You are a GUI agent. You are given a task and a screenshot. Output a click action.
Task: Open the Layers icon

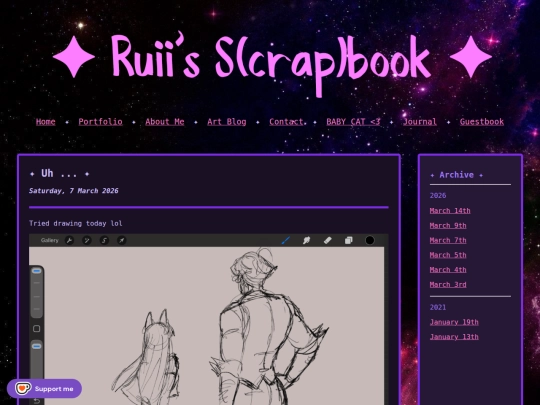pos(349,240)
